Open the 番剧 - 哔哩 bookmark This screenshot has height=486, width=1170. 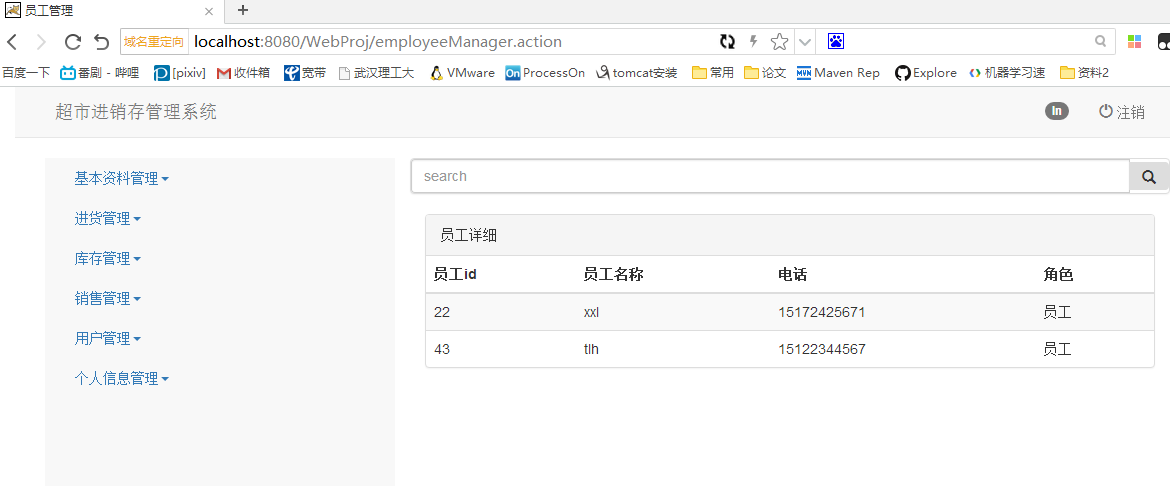point(99,72)
